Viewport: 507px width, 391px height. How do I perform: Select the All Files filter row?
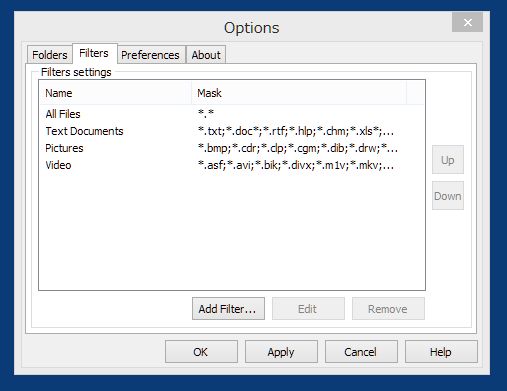232,114
